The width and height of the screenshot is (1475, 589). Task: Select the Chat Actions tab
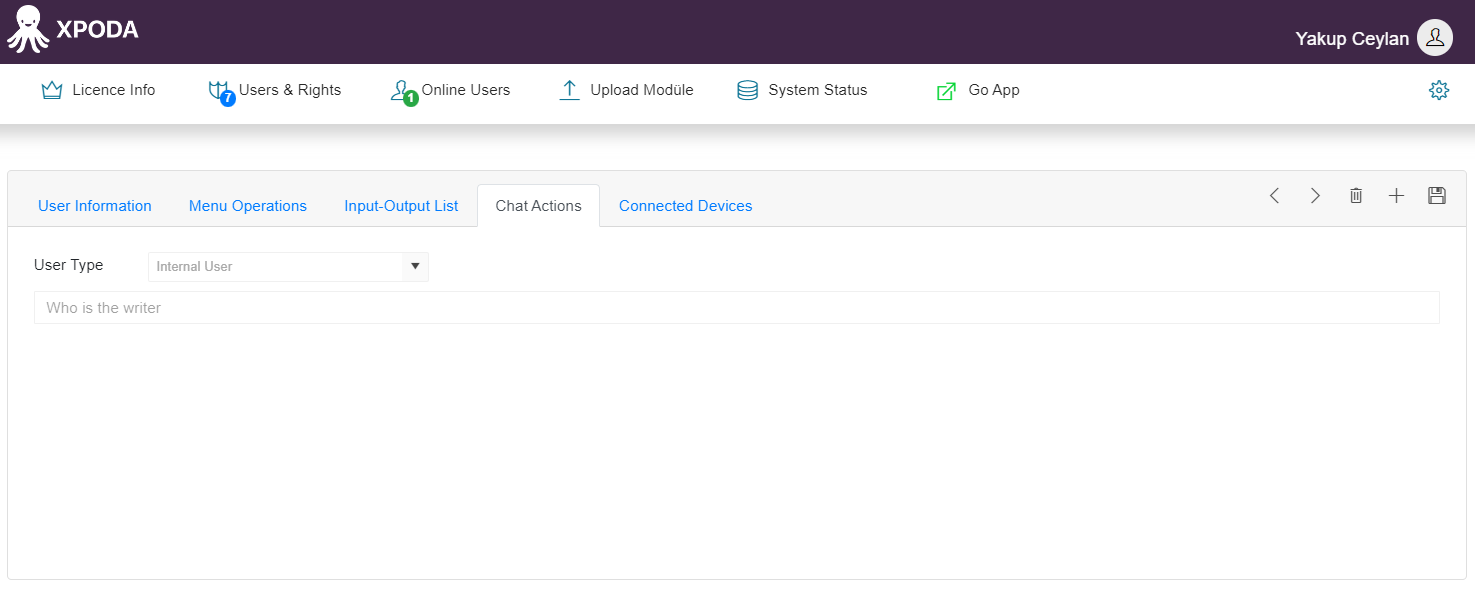click(x=538, y=206)
